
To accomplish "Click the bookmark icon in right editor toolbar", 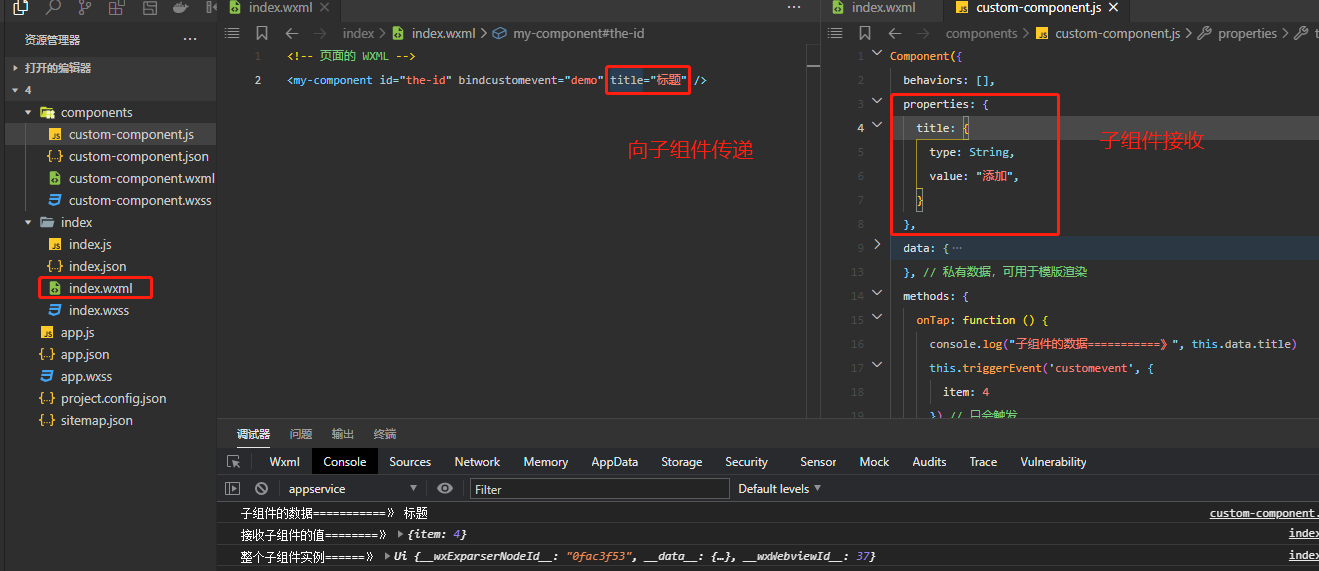I will pyautogui.click(x=865, y=33).
